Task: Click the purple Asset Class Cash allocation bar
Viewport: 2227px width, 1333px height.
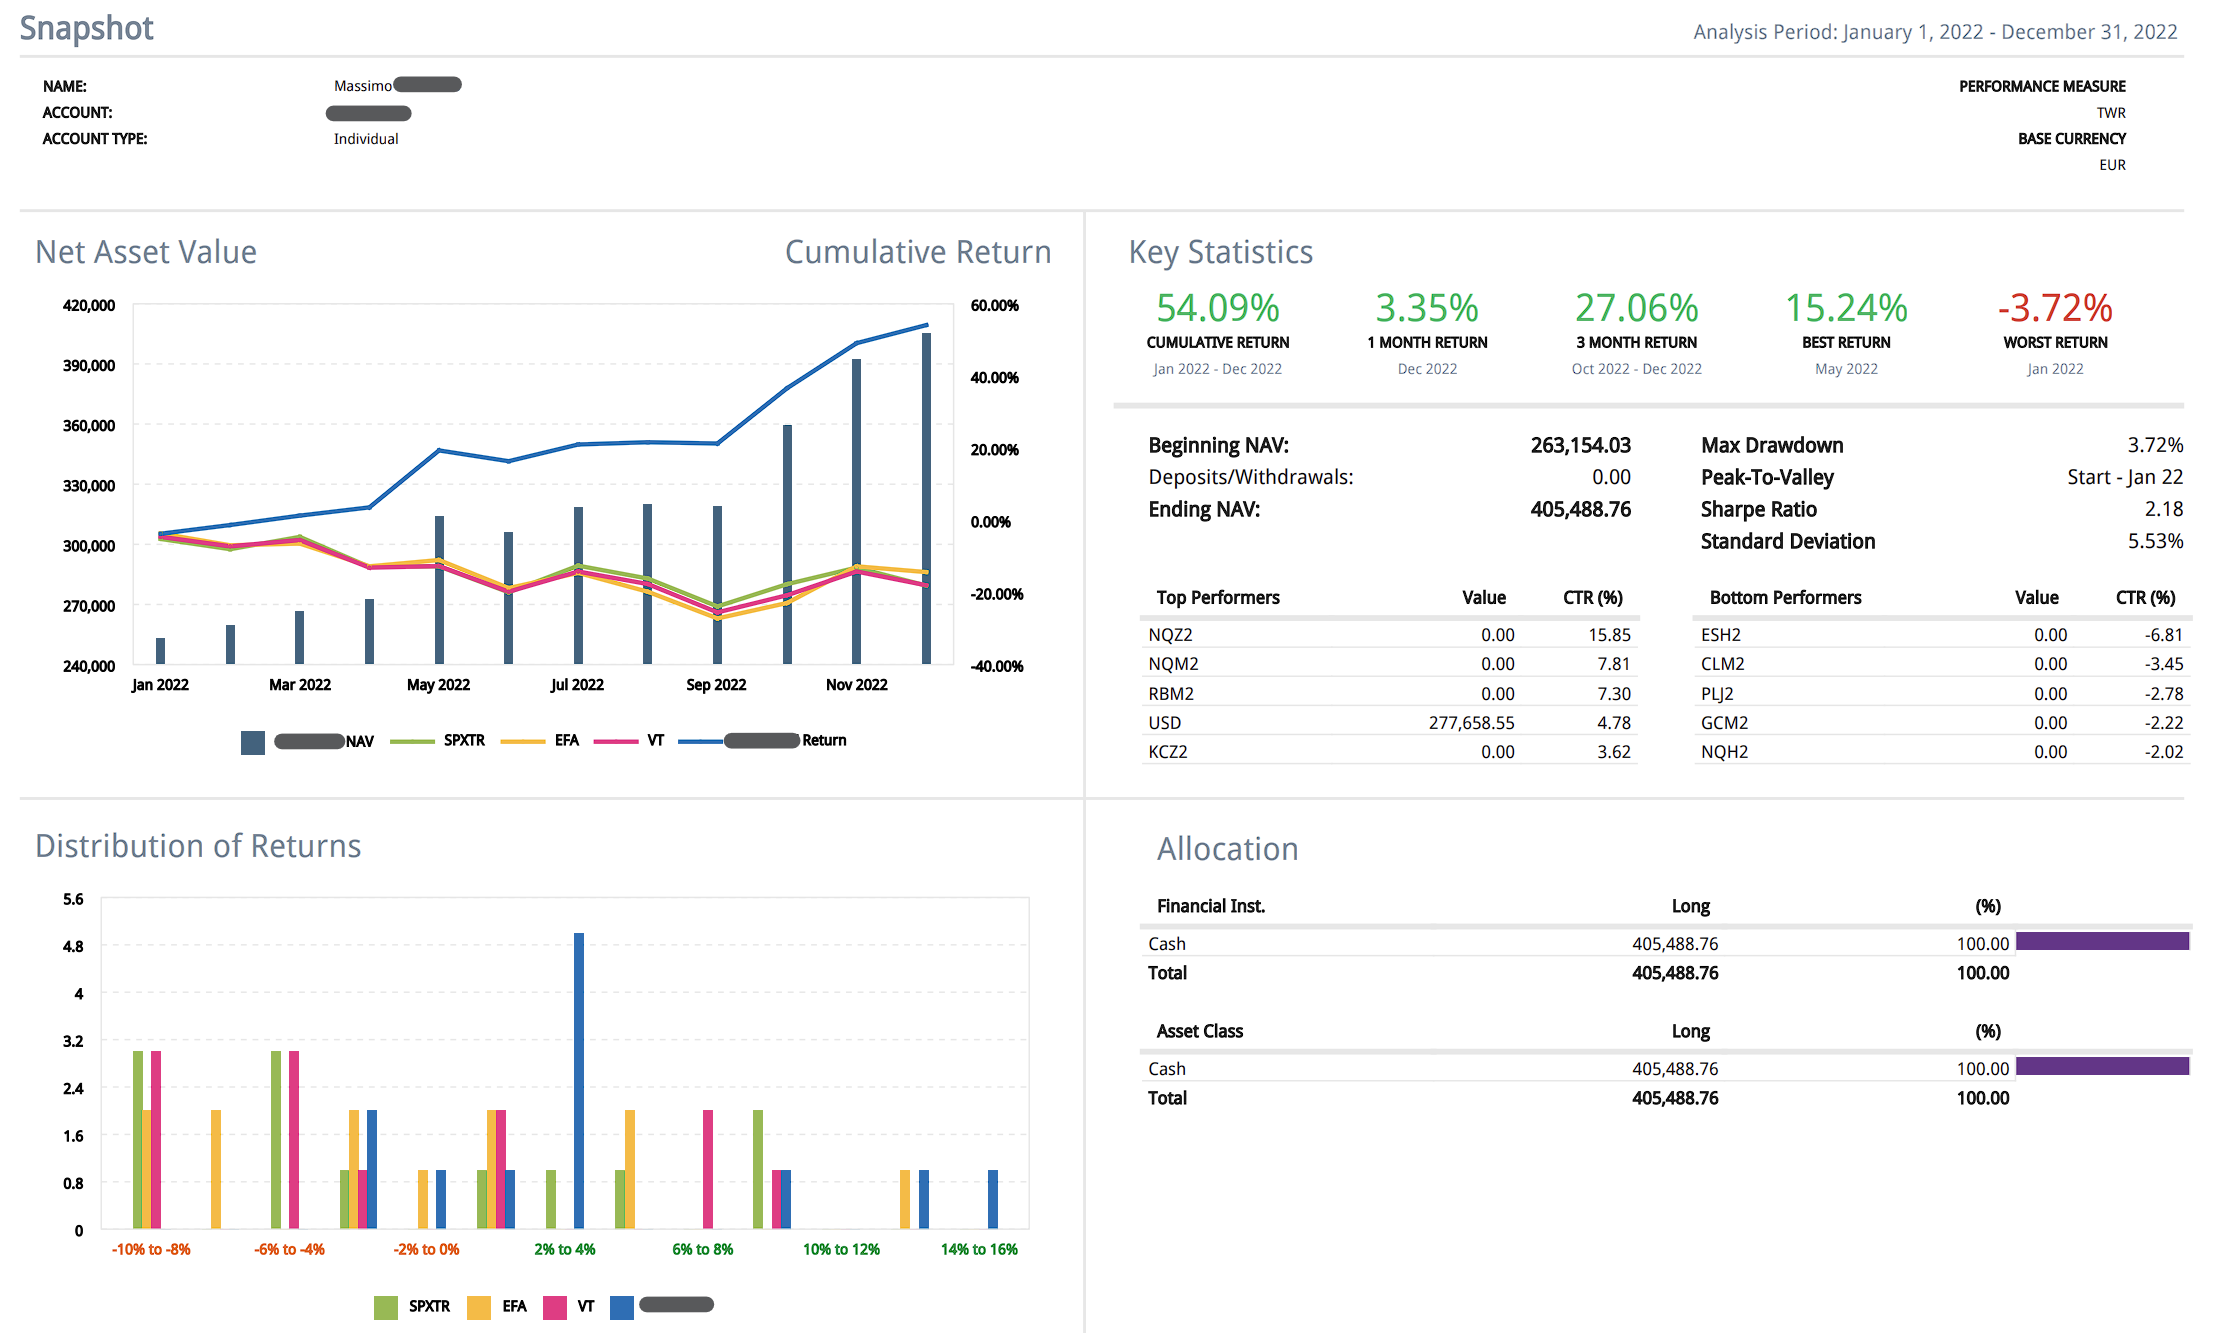Action: [x=2102, y=1066]
